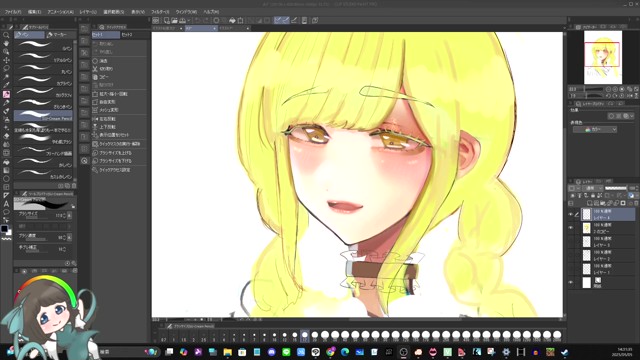Screen dimensions: 640x360
Task: Switch to the マーカー sub tool tab
Action: pyautogui.click(x=61, y=35)
